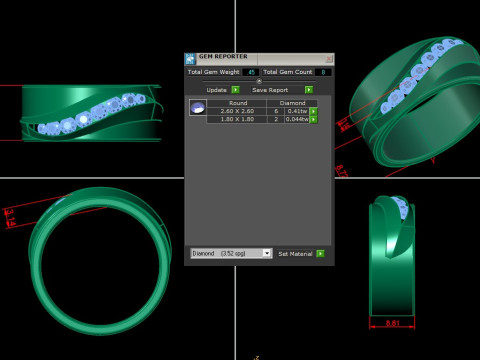Click the 0.41tw weight cell
The height and width of the screenshot is (360, 480).
click(297, 111)
